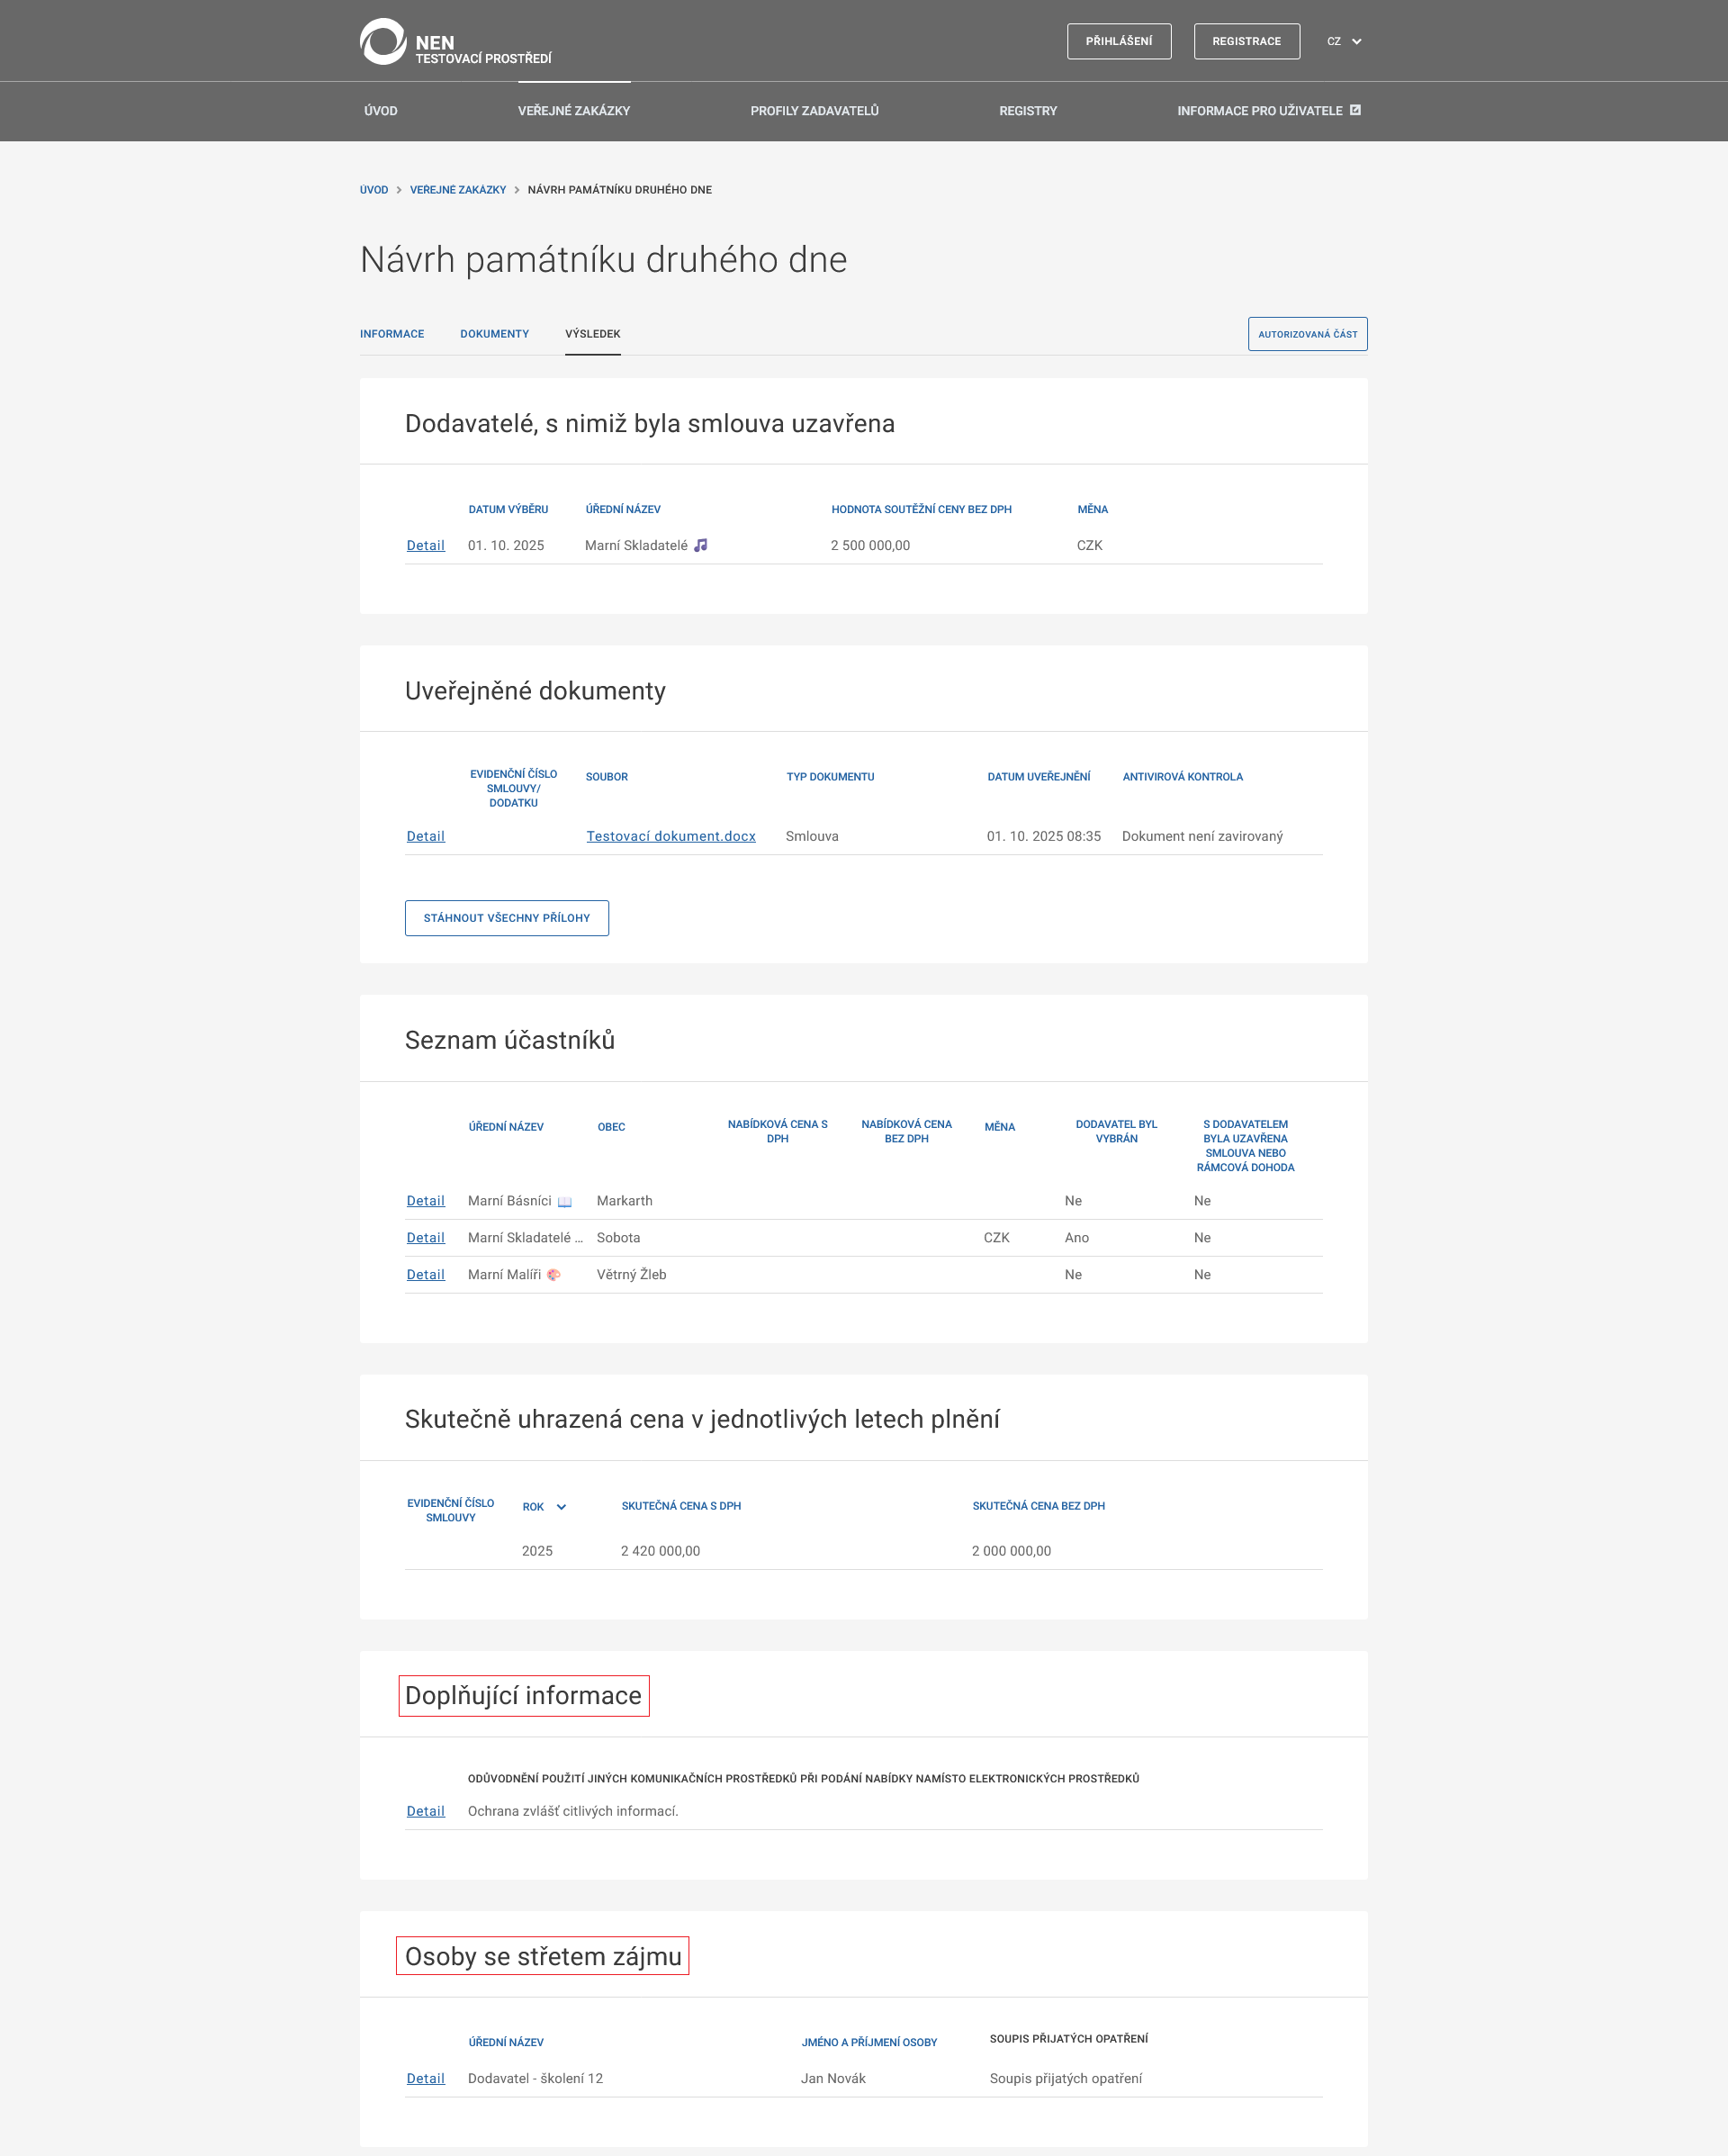1728x2156 pixels.
Task: Switch to the Dokumenty tab
Action: (x=494, y=334)
